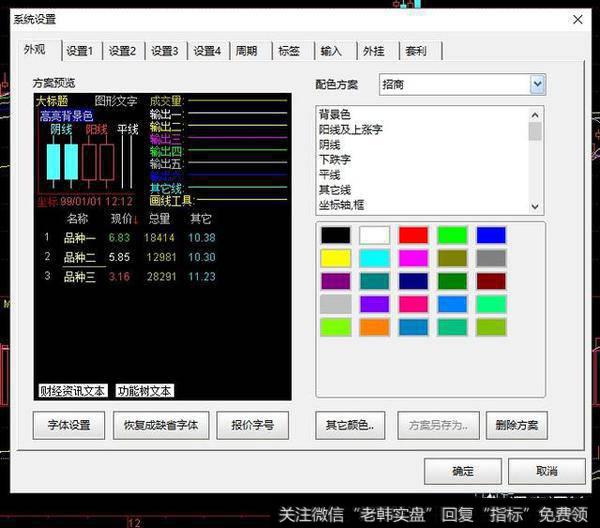Pick the yellow-green swatch in bottom row
Screen dimensions: 600x528
491,328
